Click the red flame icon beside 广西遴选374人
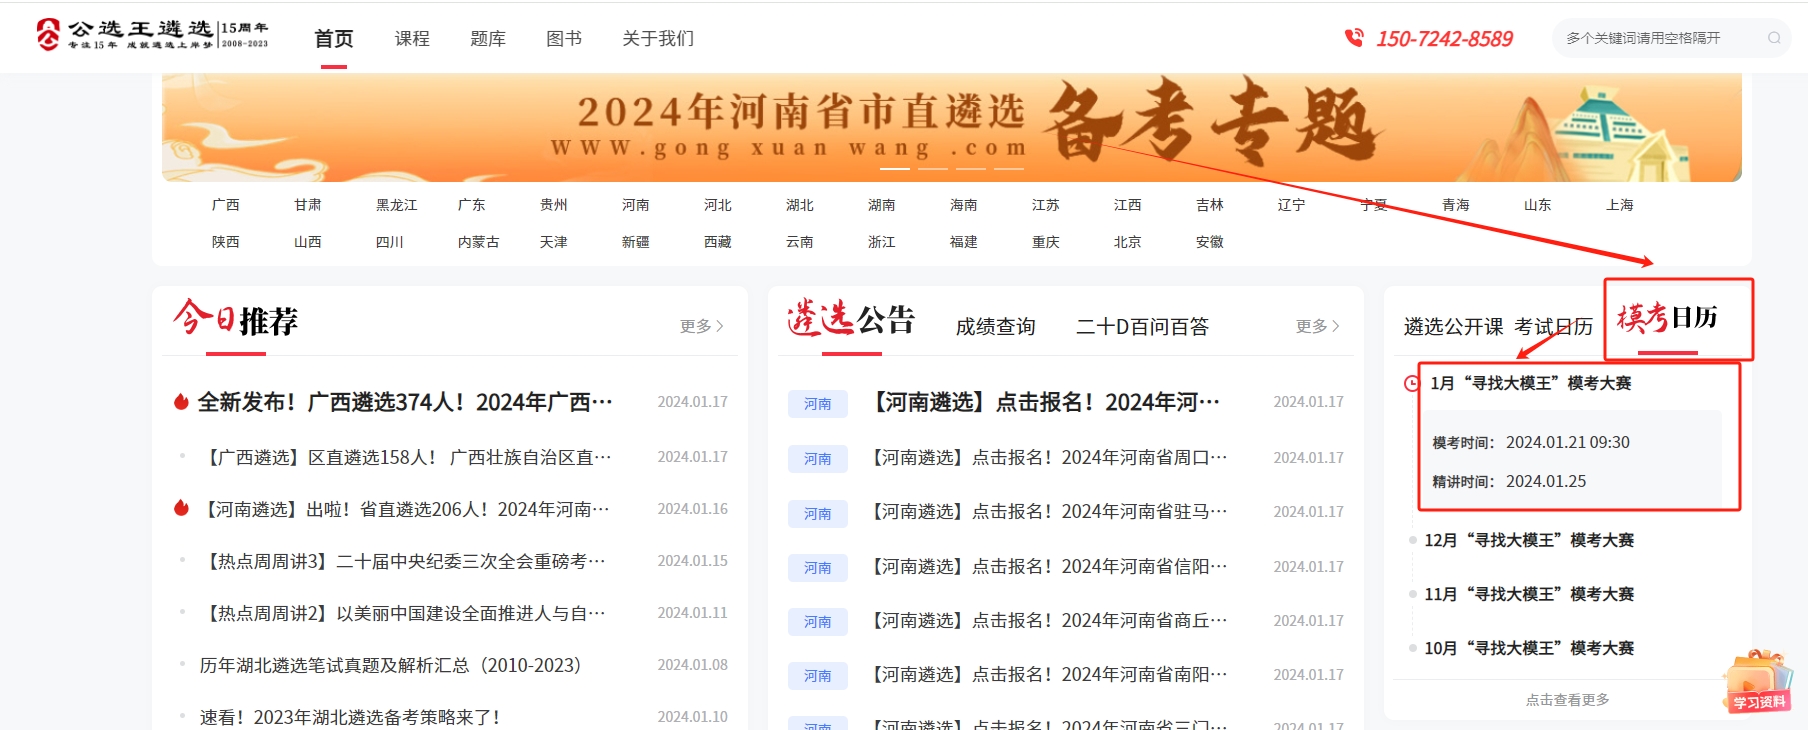 coord(181,402)
